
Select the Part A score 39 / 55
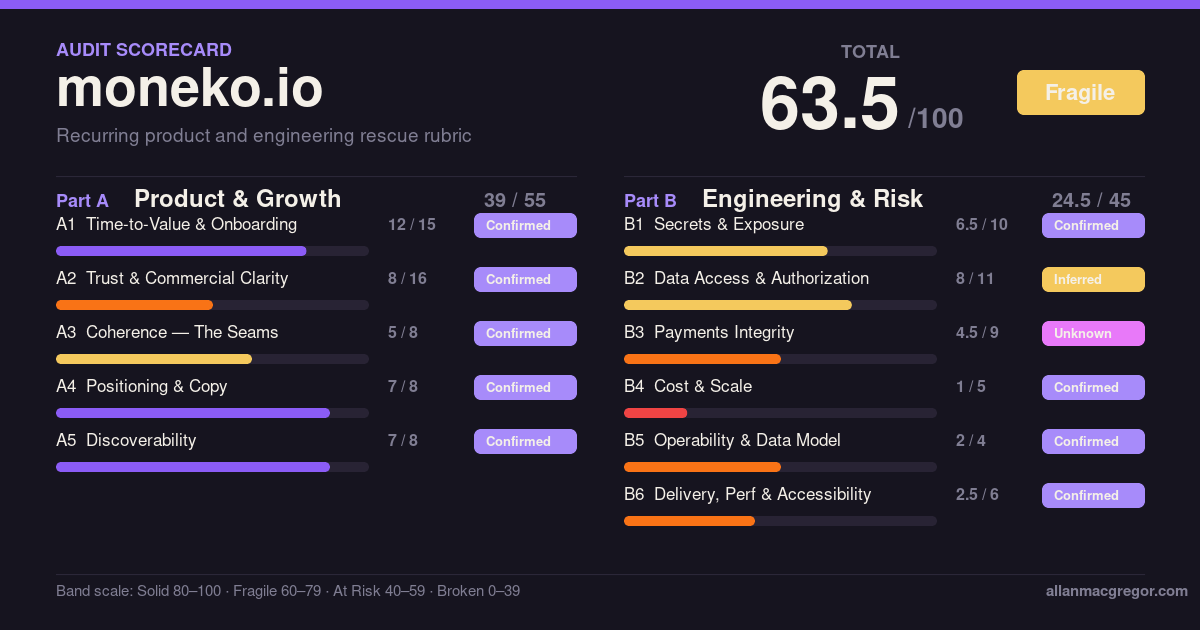(x=515, y=200)
